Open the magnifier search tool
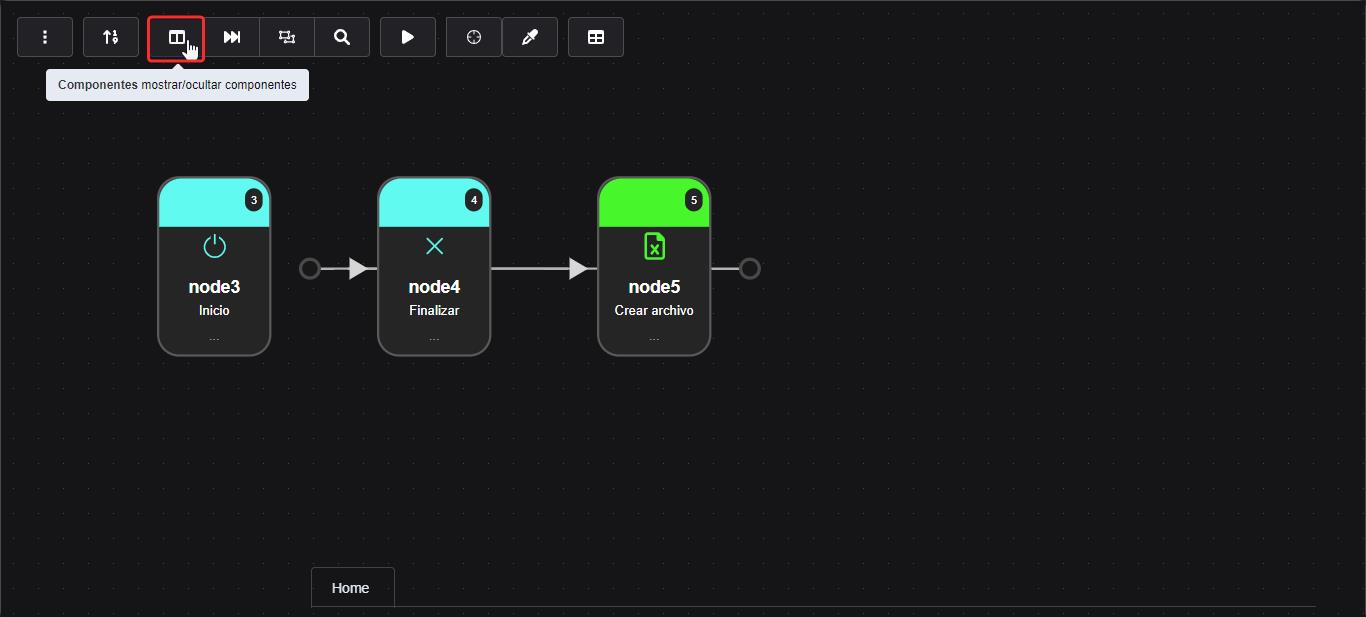Viewport: 1366px width, 617px height. [342, 37]
